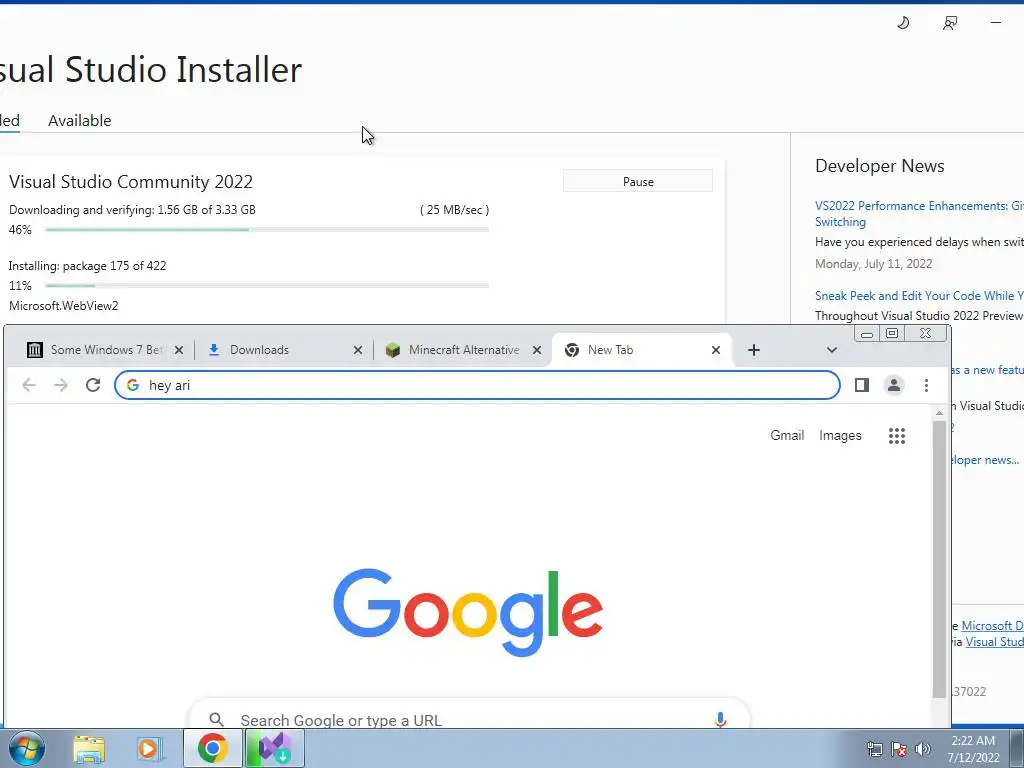
Task: Click Developer News heading
Action: [x=880, y=166]
